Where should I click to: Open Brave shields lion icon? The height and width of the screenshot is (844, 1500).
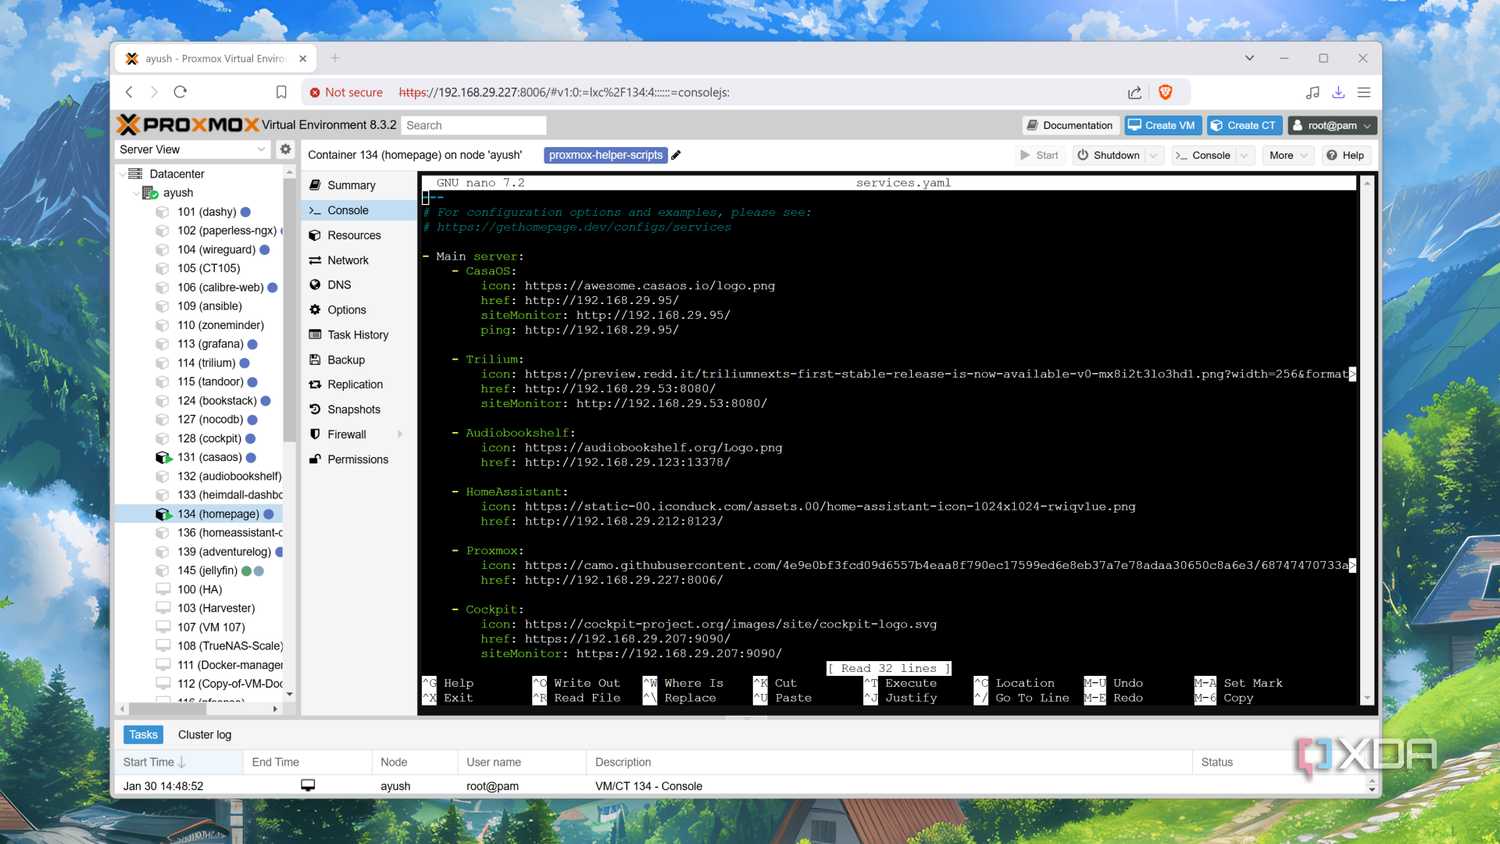pos(1165,92)
